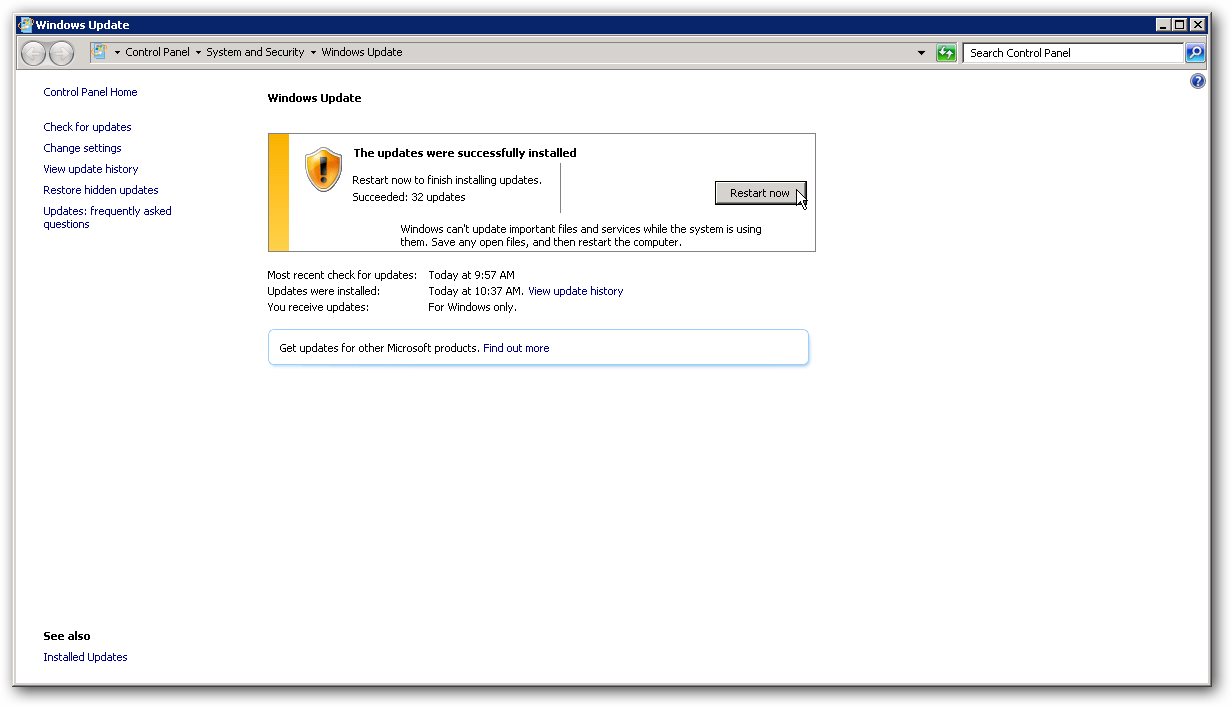Screen dimensions: 1232x707
Task: Click 'For Windows only.' value
Action: click(473, 307)
